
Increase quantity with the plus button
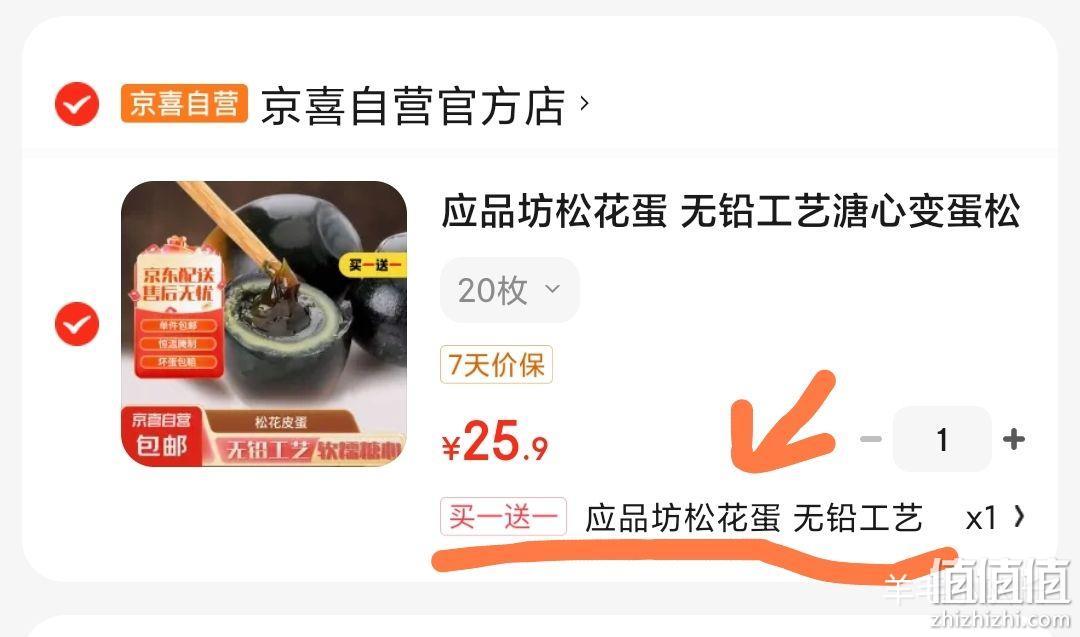click(x=1014, y=439)
